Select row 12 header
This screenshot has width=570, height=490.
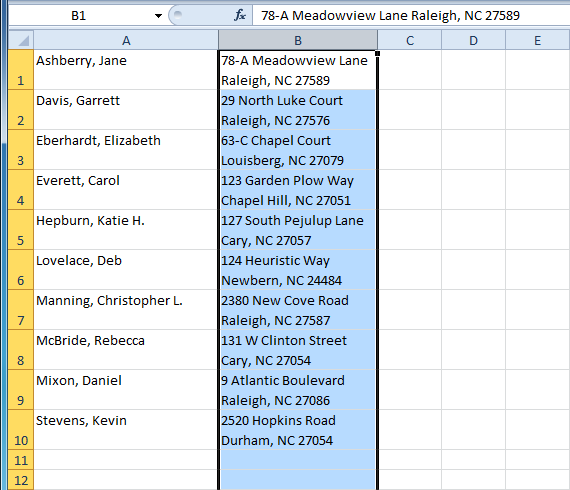21,480
